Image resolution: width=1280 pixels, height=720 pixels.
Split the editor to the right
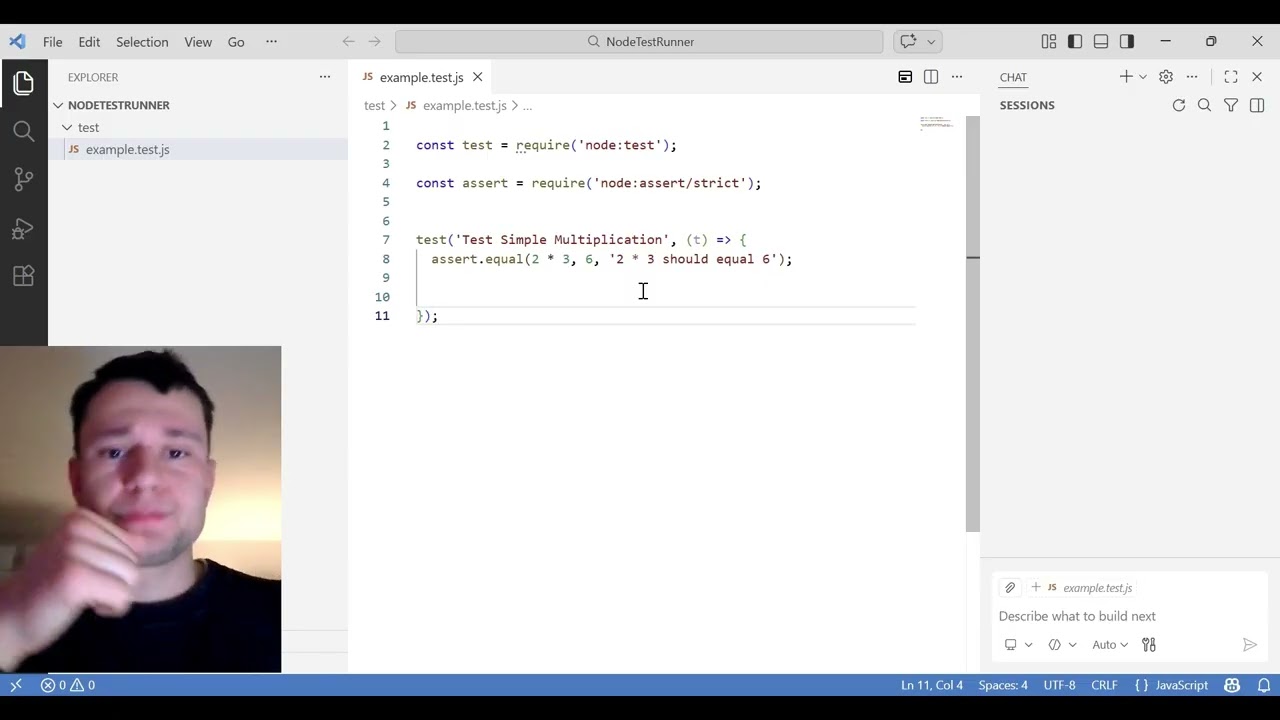(x=931, y=77)
